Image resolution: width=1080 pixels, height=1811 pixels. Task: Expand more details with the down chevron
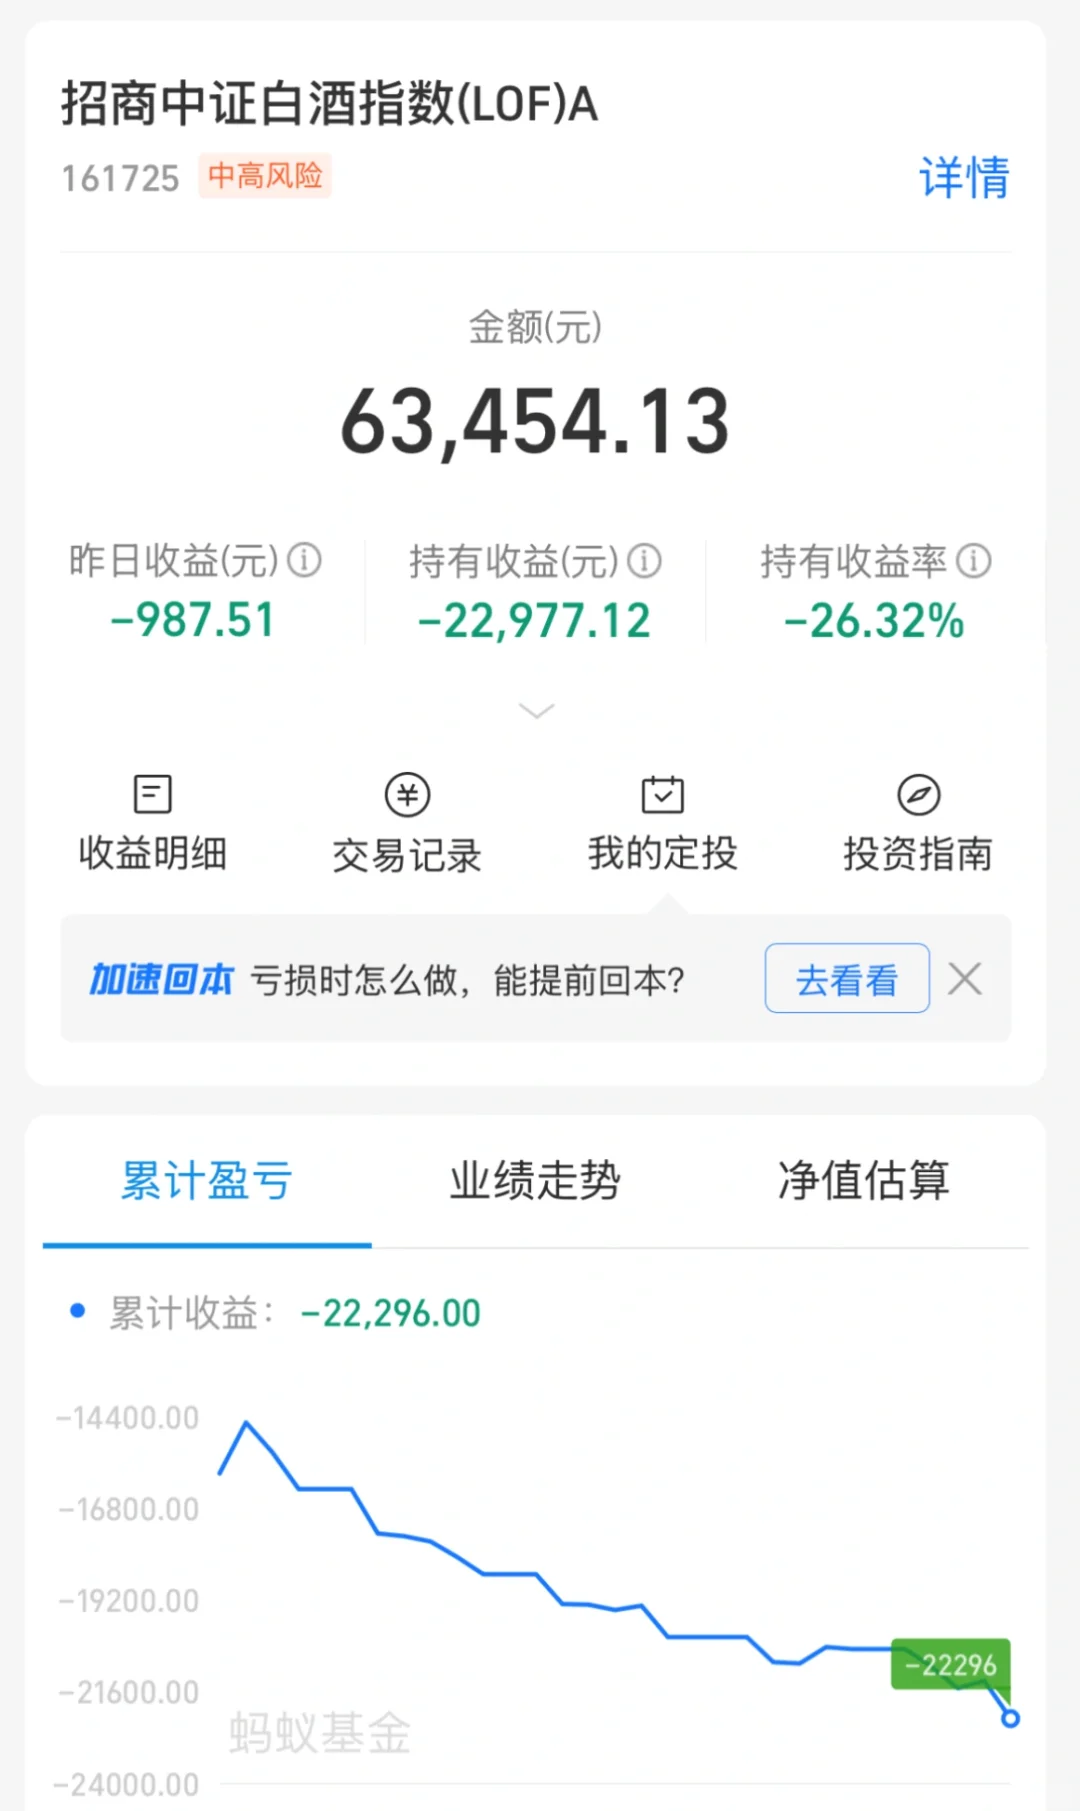tap(537, 711)
